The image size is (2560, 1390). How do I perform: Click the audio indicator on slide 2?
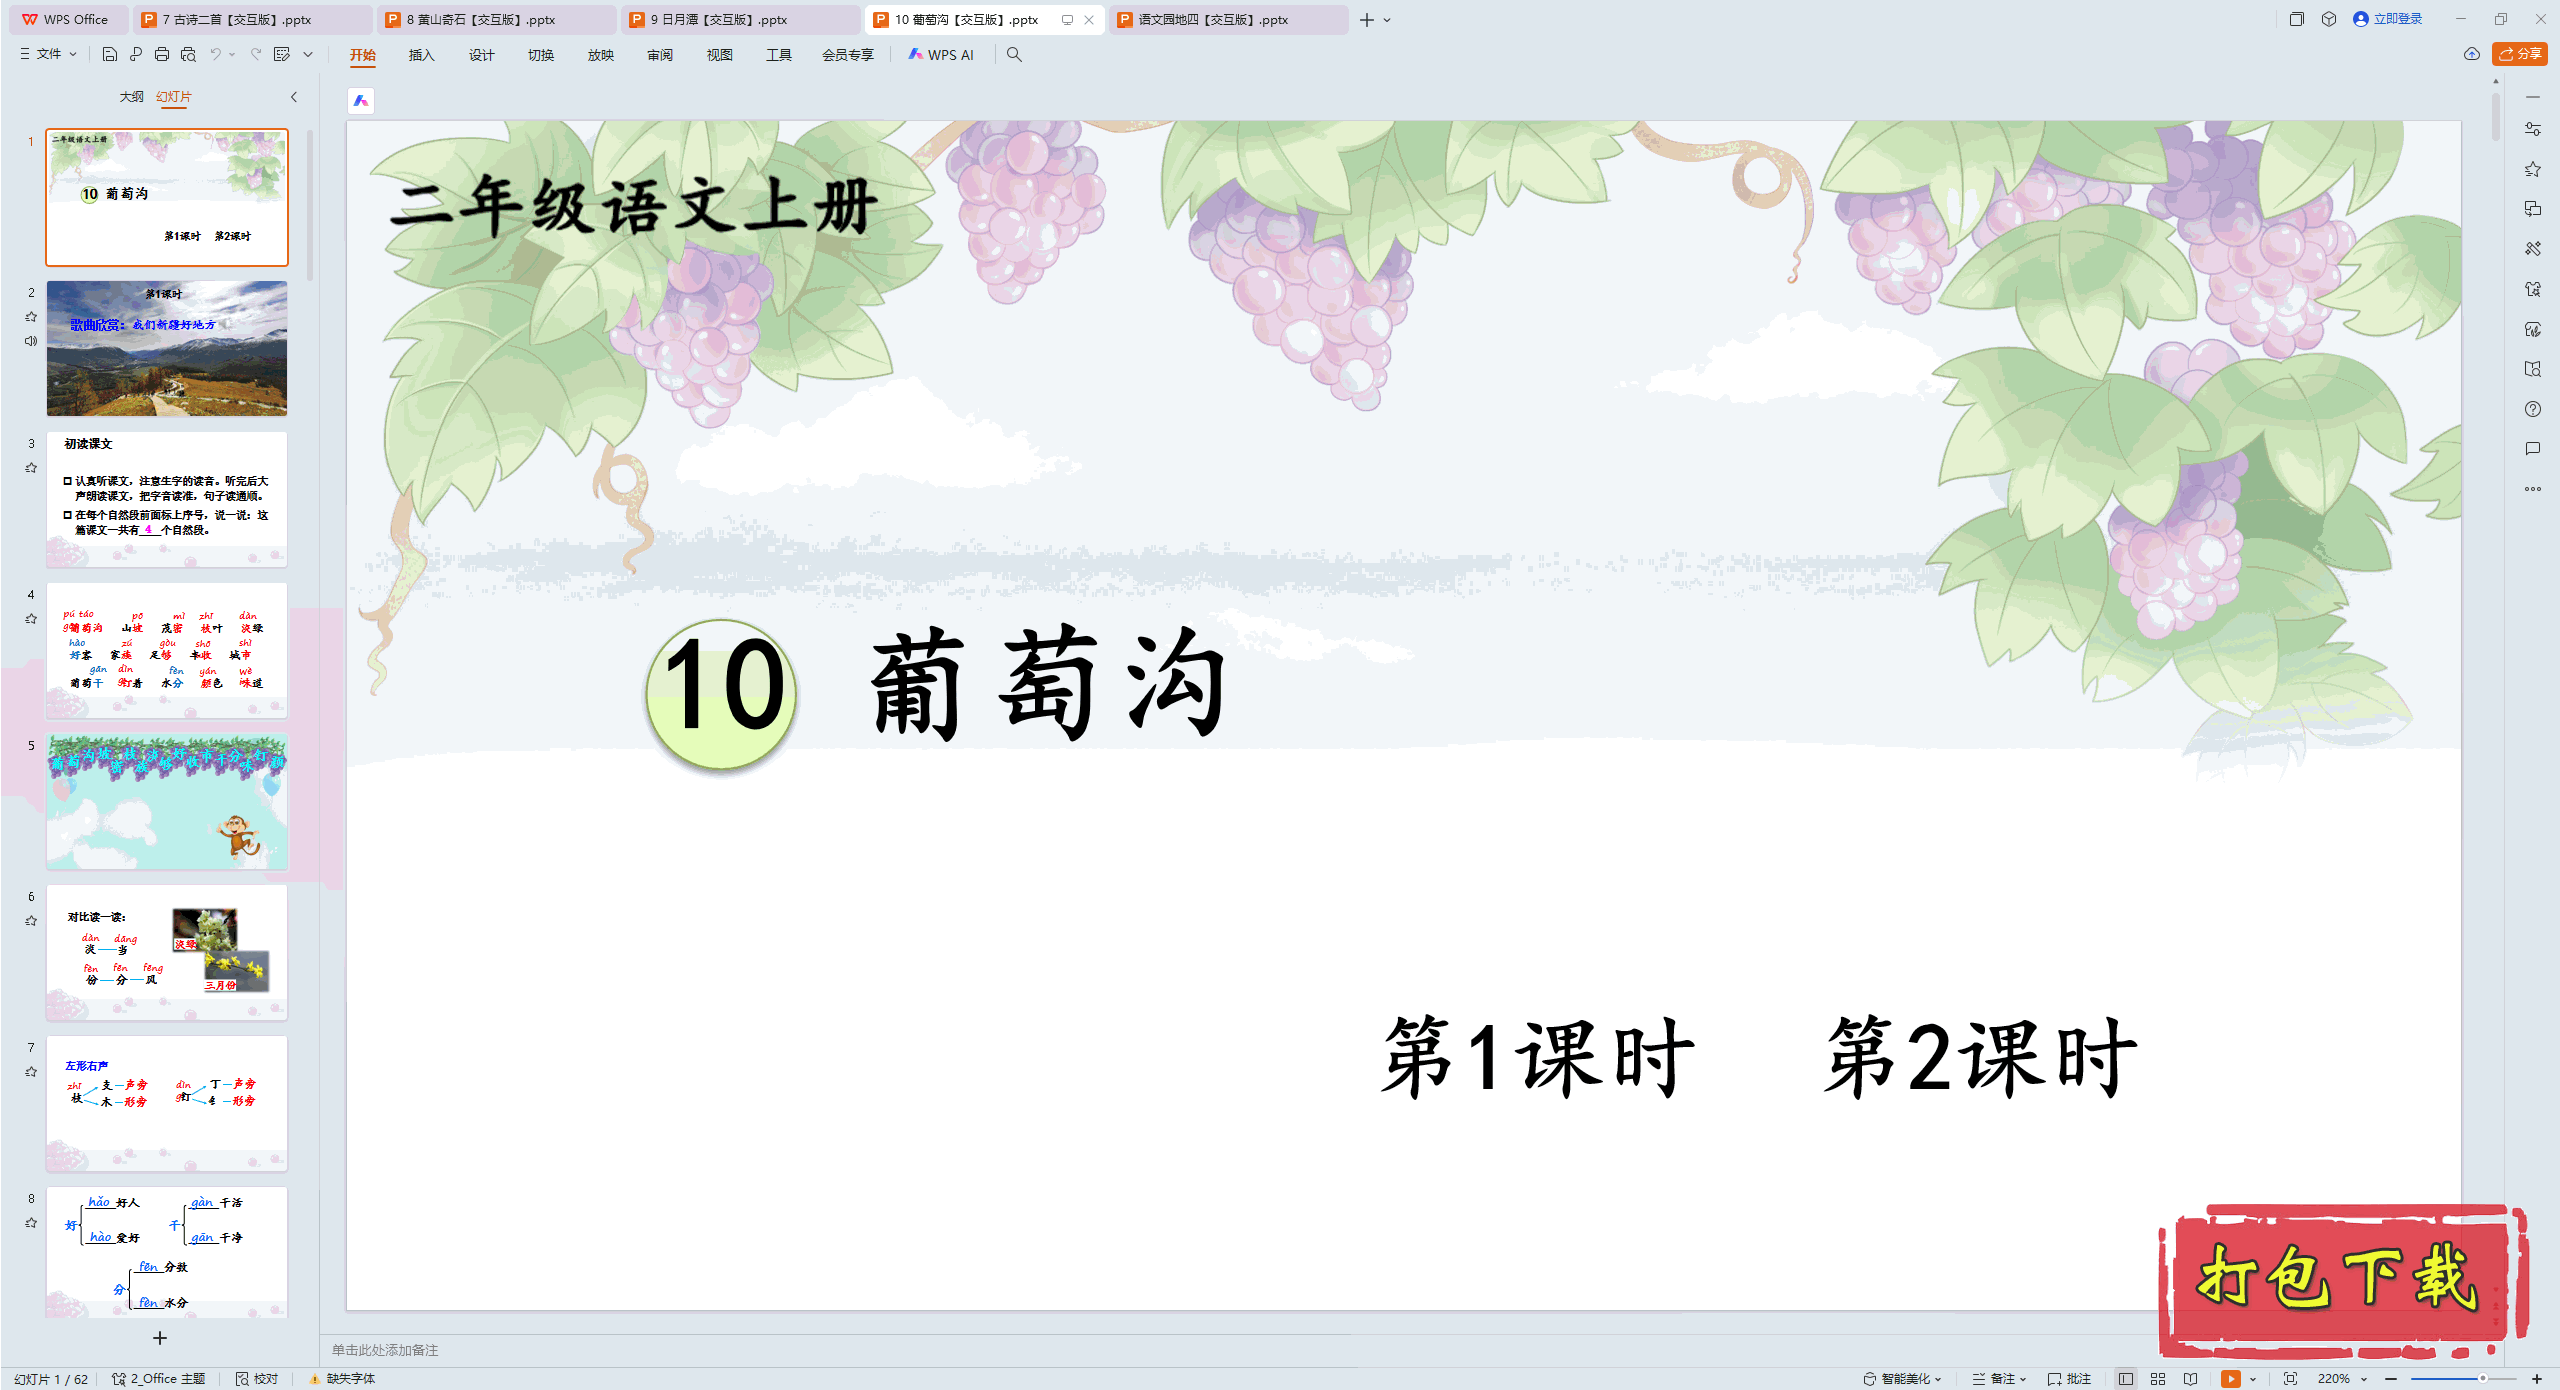(31, 338)
